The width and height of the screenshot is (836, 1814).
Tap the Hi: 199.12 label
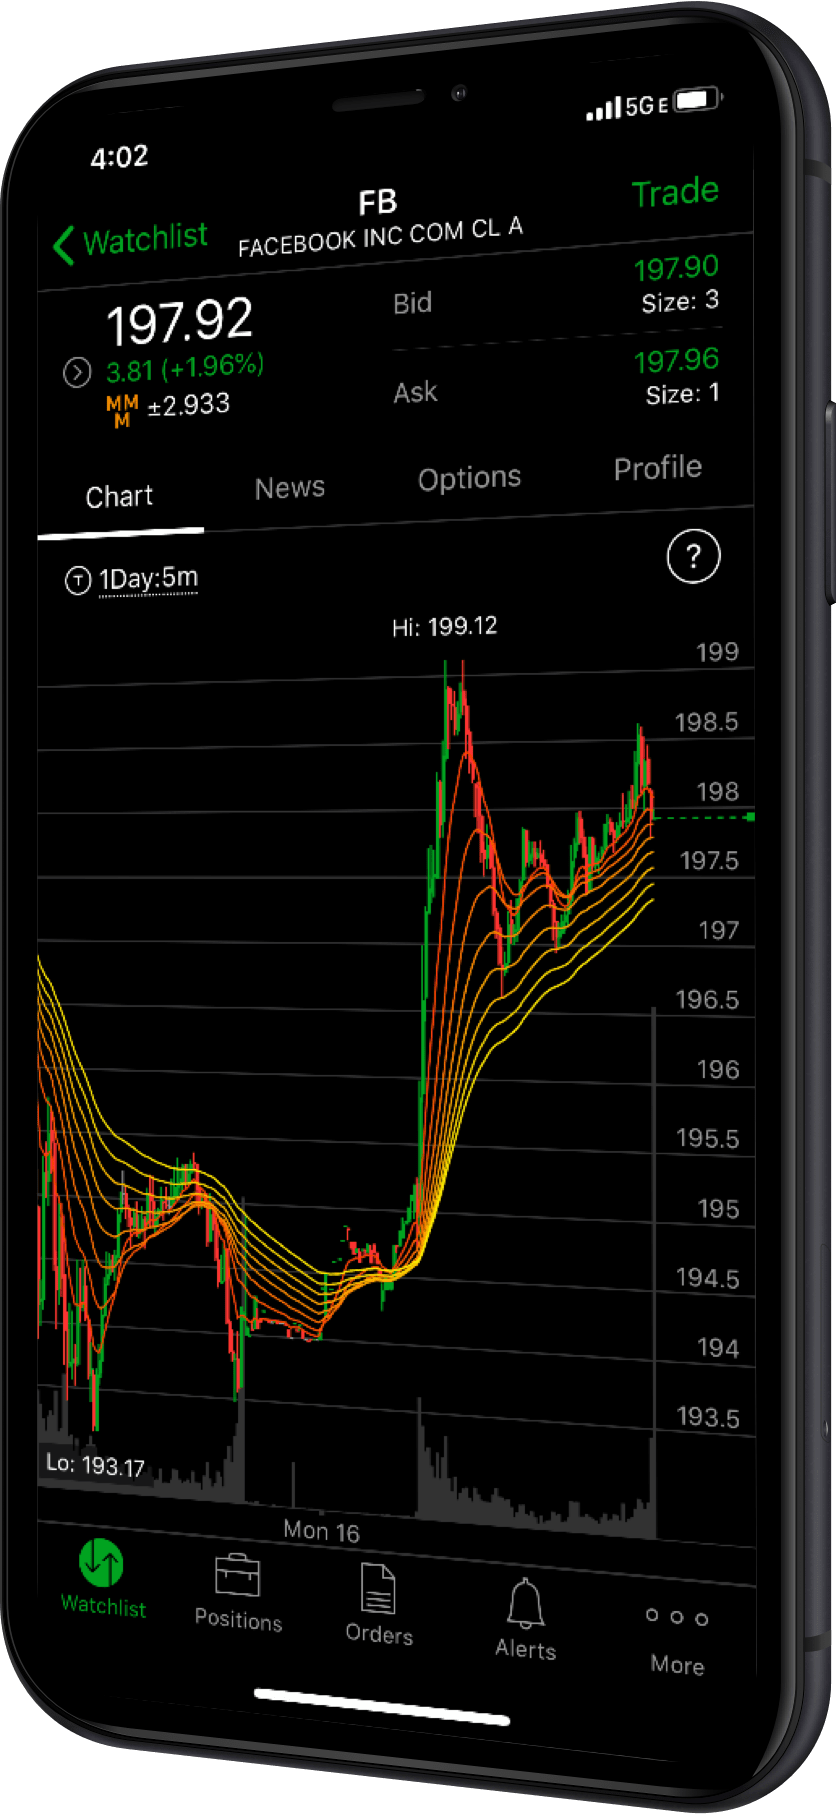click(444, 627)
